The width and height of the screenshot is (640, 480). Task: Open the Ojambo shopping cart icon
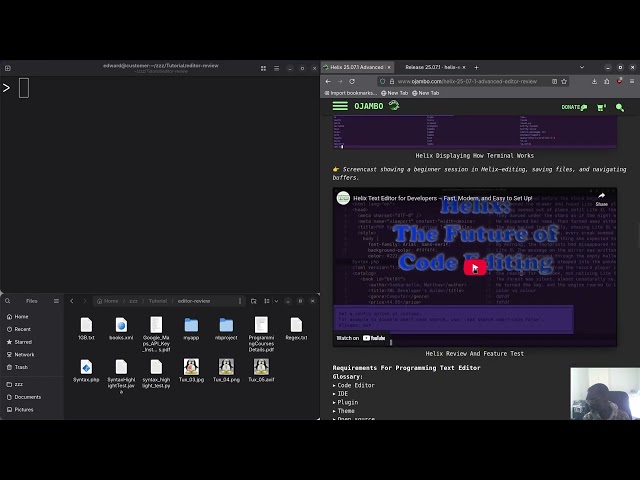[x=601, y=107]
